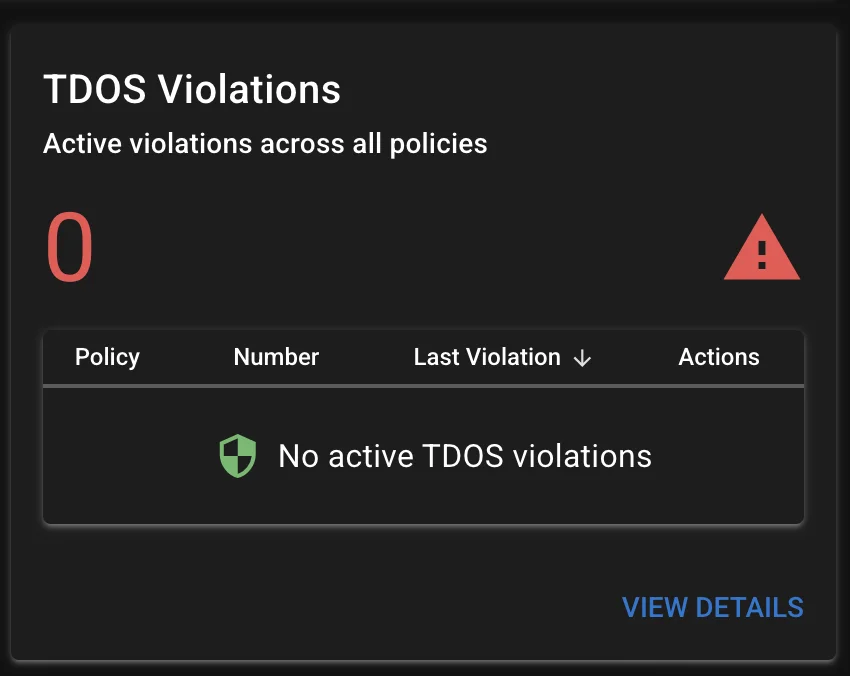Viewport: 850px width, 676px height.
Task: Select the shield icon beside no-violations message
Action: 237,455
